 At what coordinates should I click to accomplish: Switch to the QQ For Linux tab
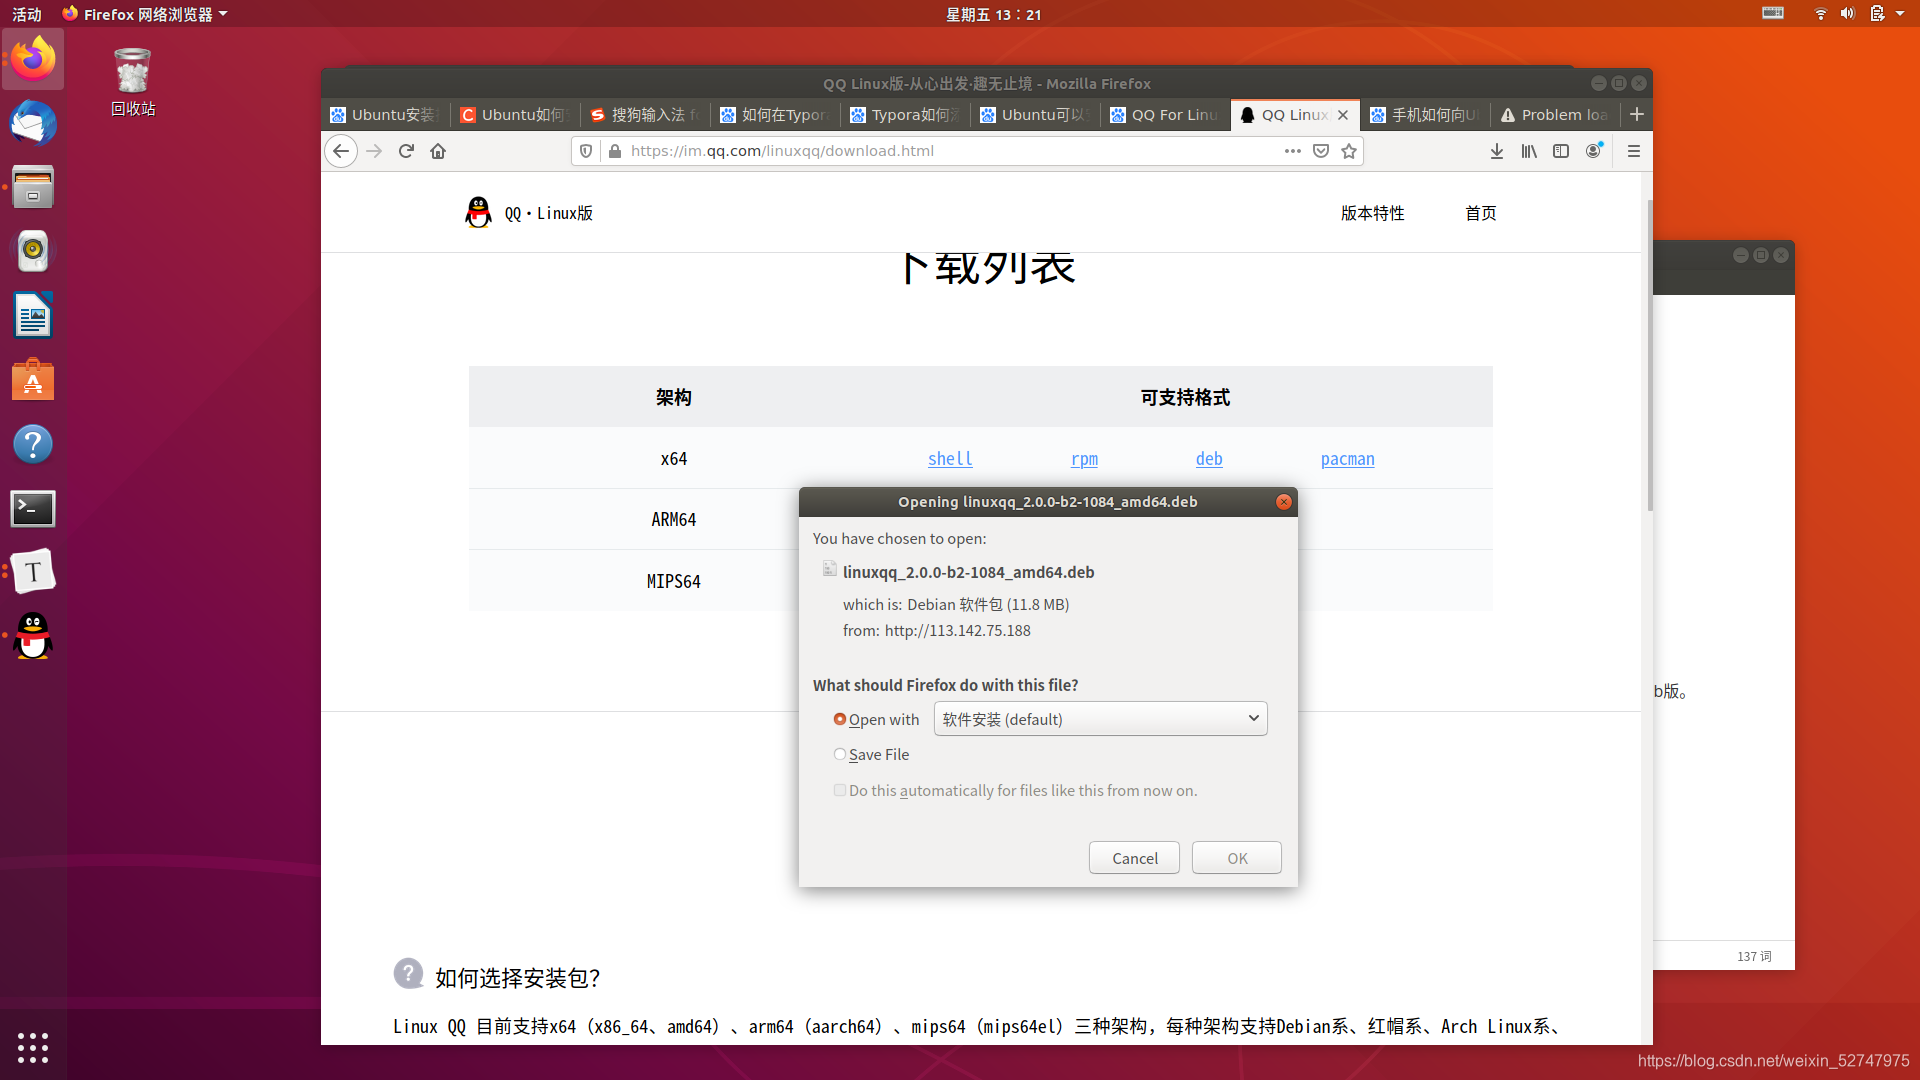coord(1165,115)
